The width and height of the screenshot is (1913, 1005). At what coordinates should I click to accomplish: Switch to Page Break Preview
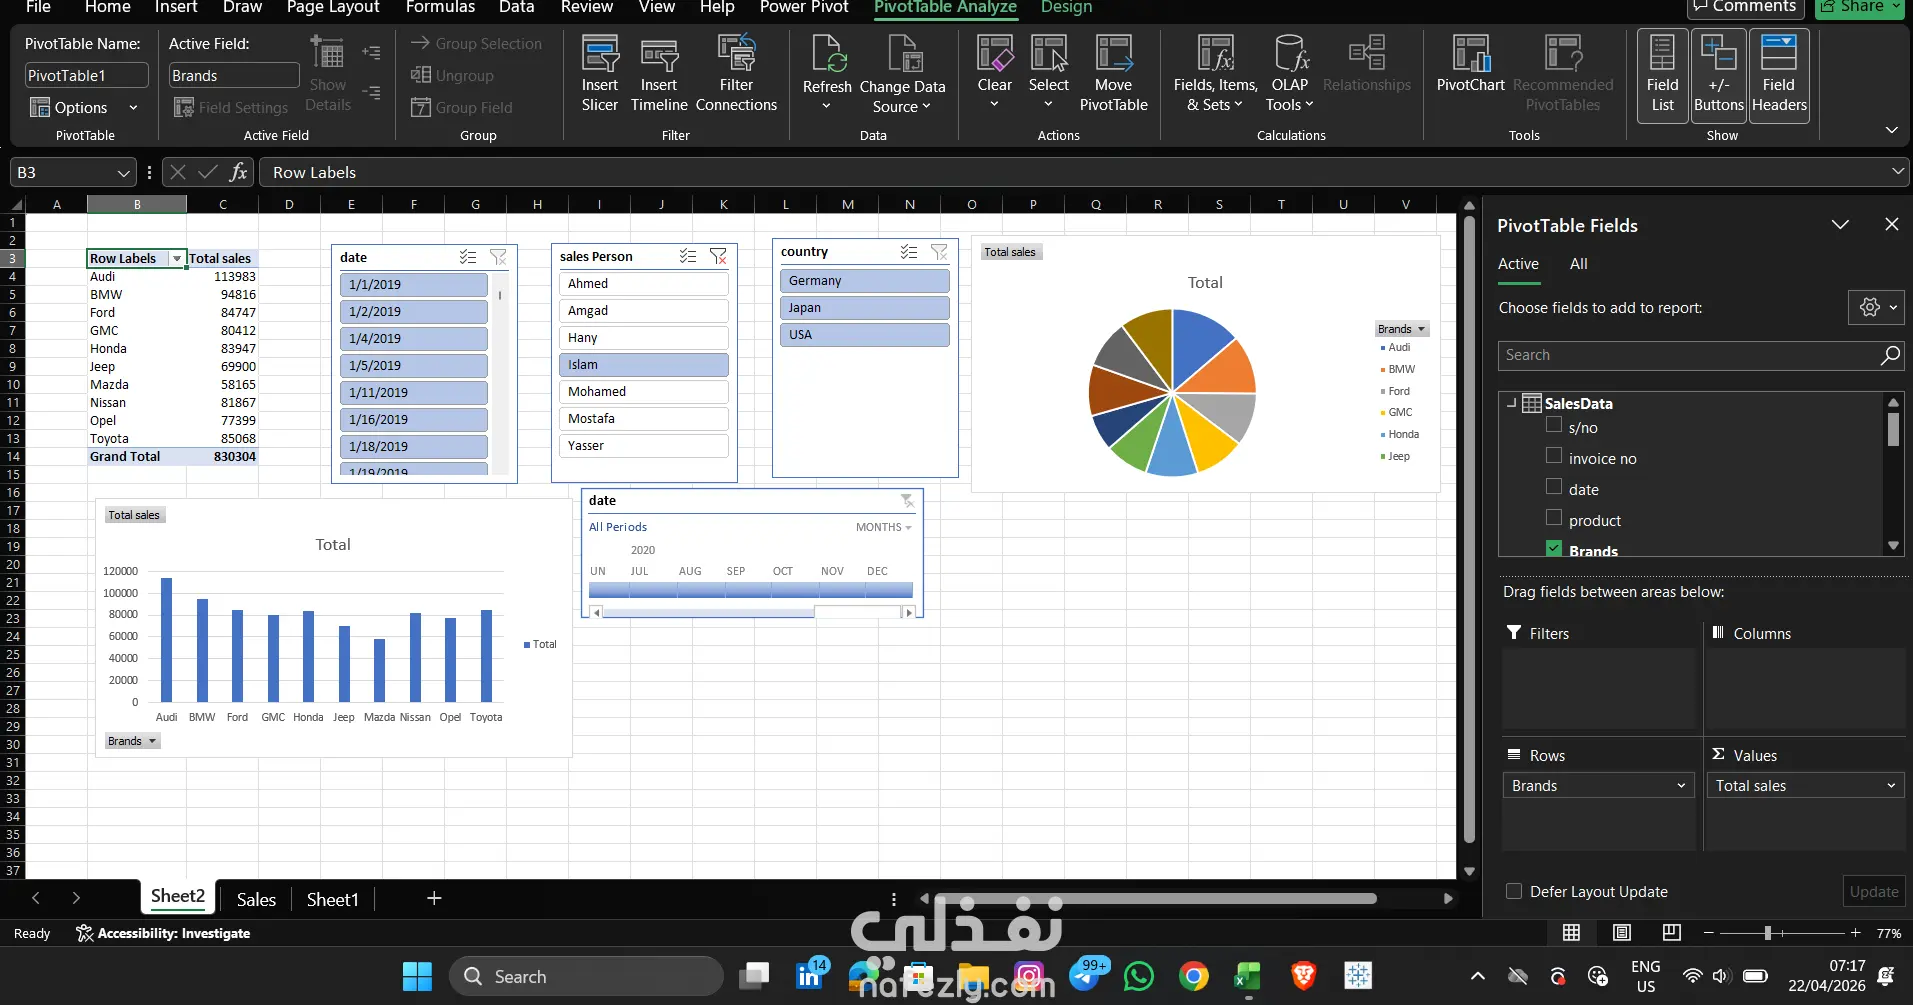[x=1671, y=933]
